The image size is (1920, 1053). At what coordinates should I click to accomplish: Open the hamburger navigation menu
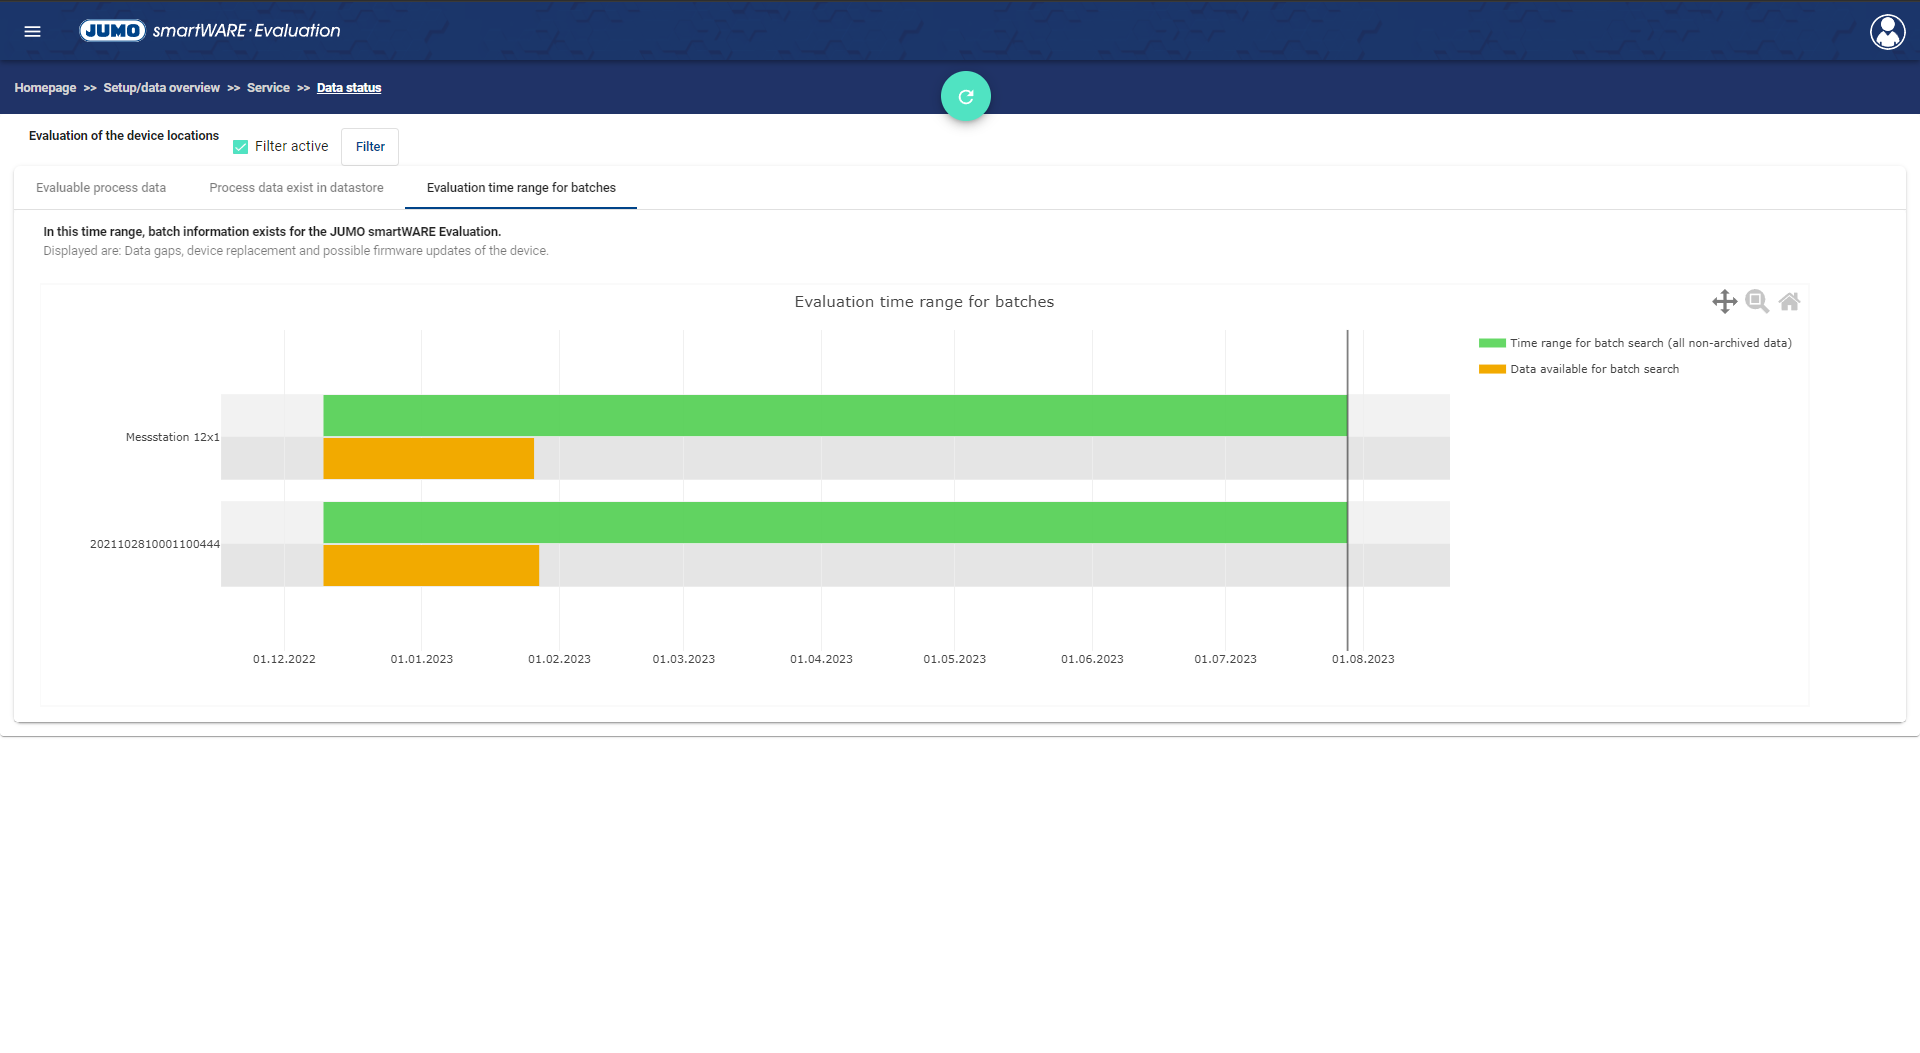pos(32,31)
